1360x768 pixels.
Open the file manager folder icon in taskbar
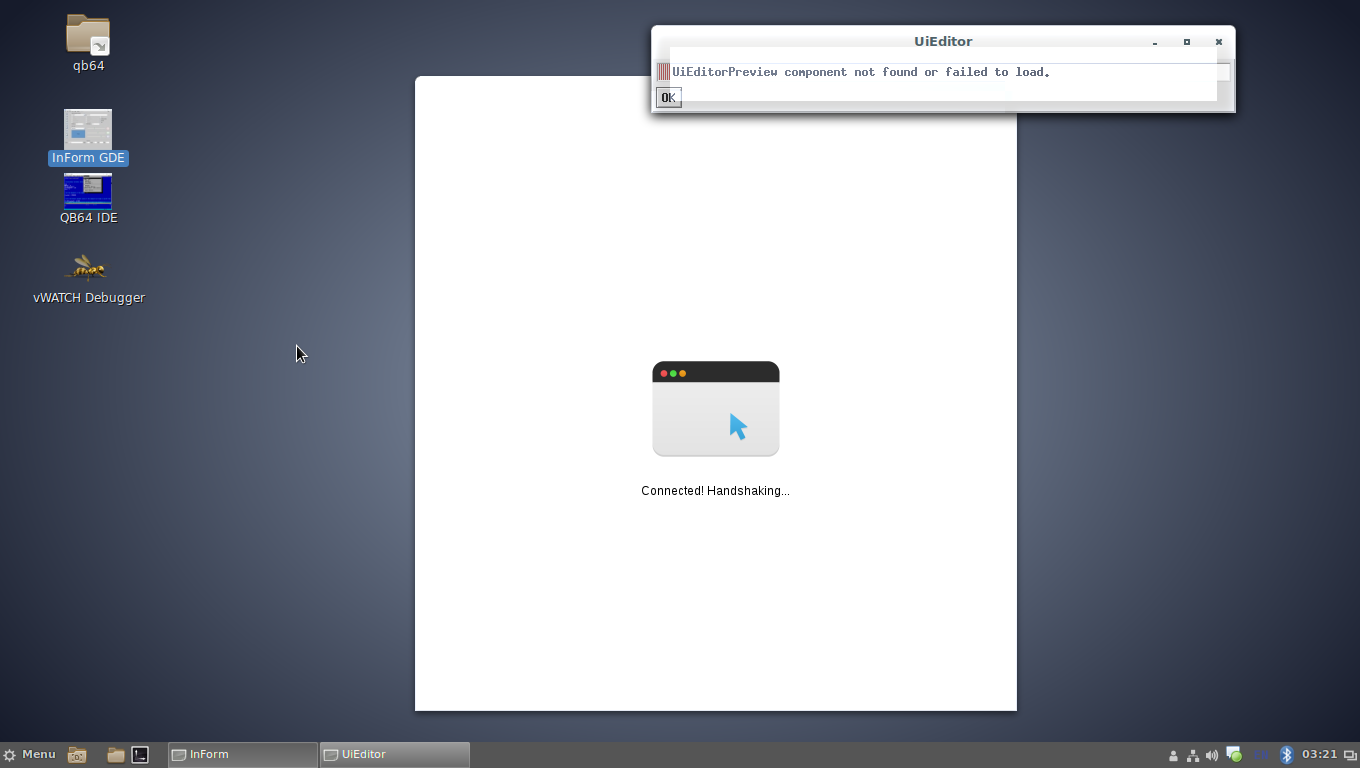[x=116, y=755]
